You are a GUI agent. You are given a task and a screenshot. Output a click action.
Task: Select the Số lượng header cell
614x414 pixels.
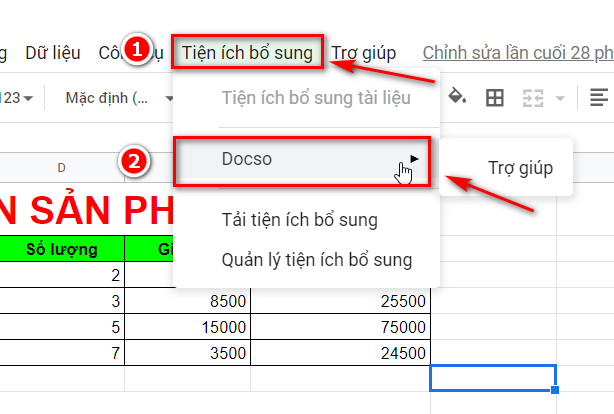[x=62, y=249]
